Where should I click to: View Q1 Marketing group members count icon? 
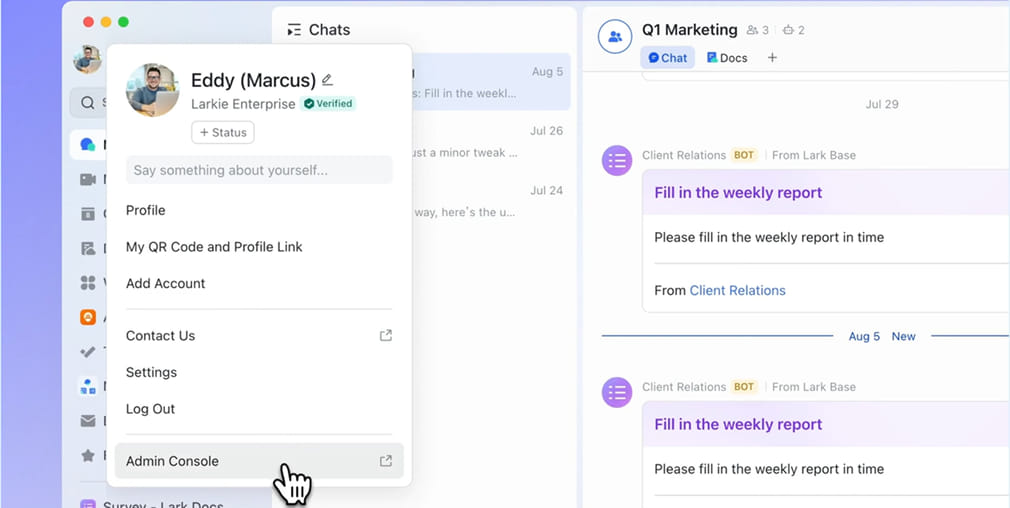point(757,31)
